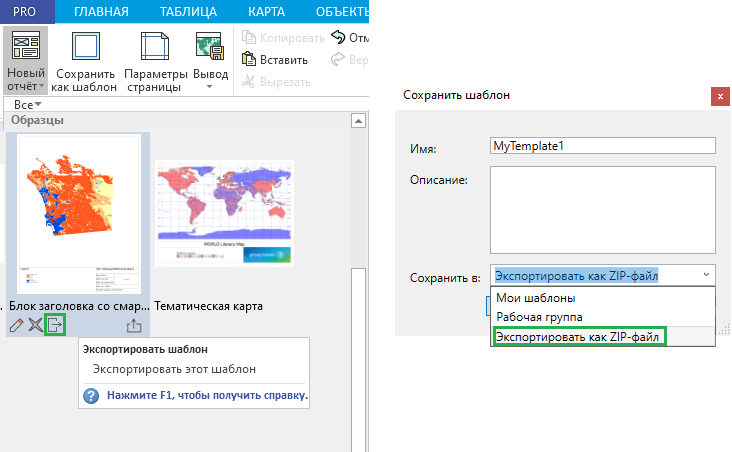Click the F1 help link in tooltip

pyautogui.click(x=207, y=396)
